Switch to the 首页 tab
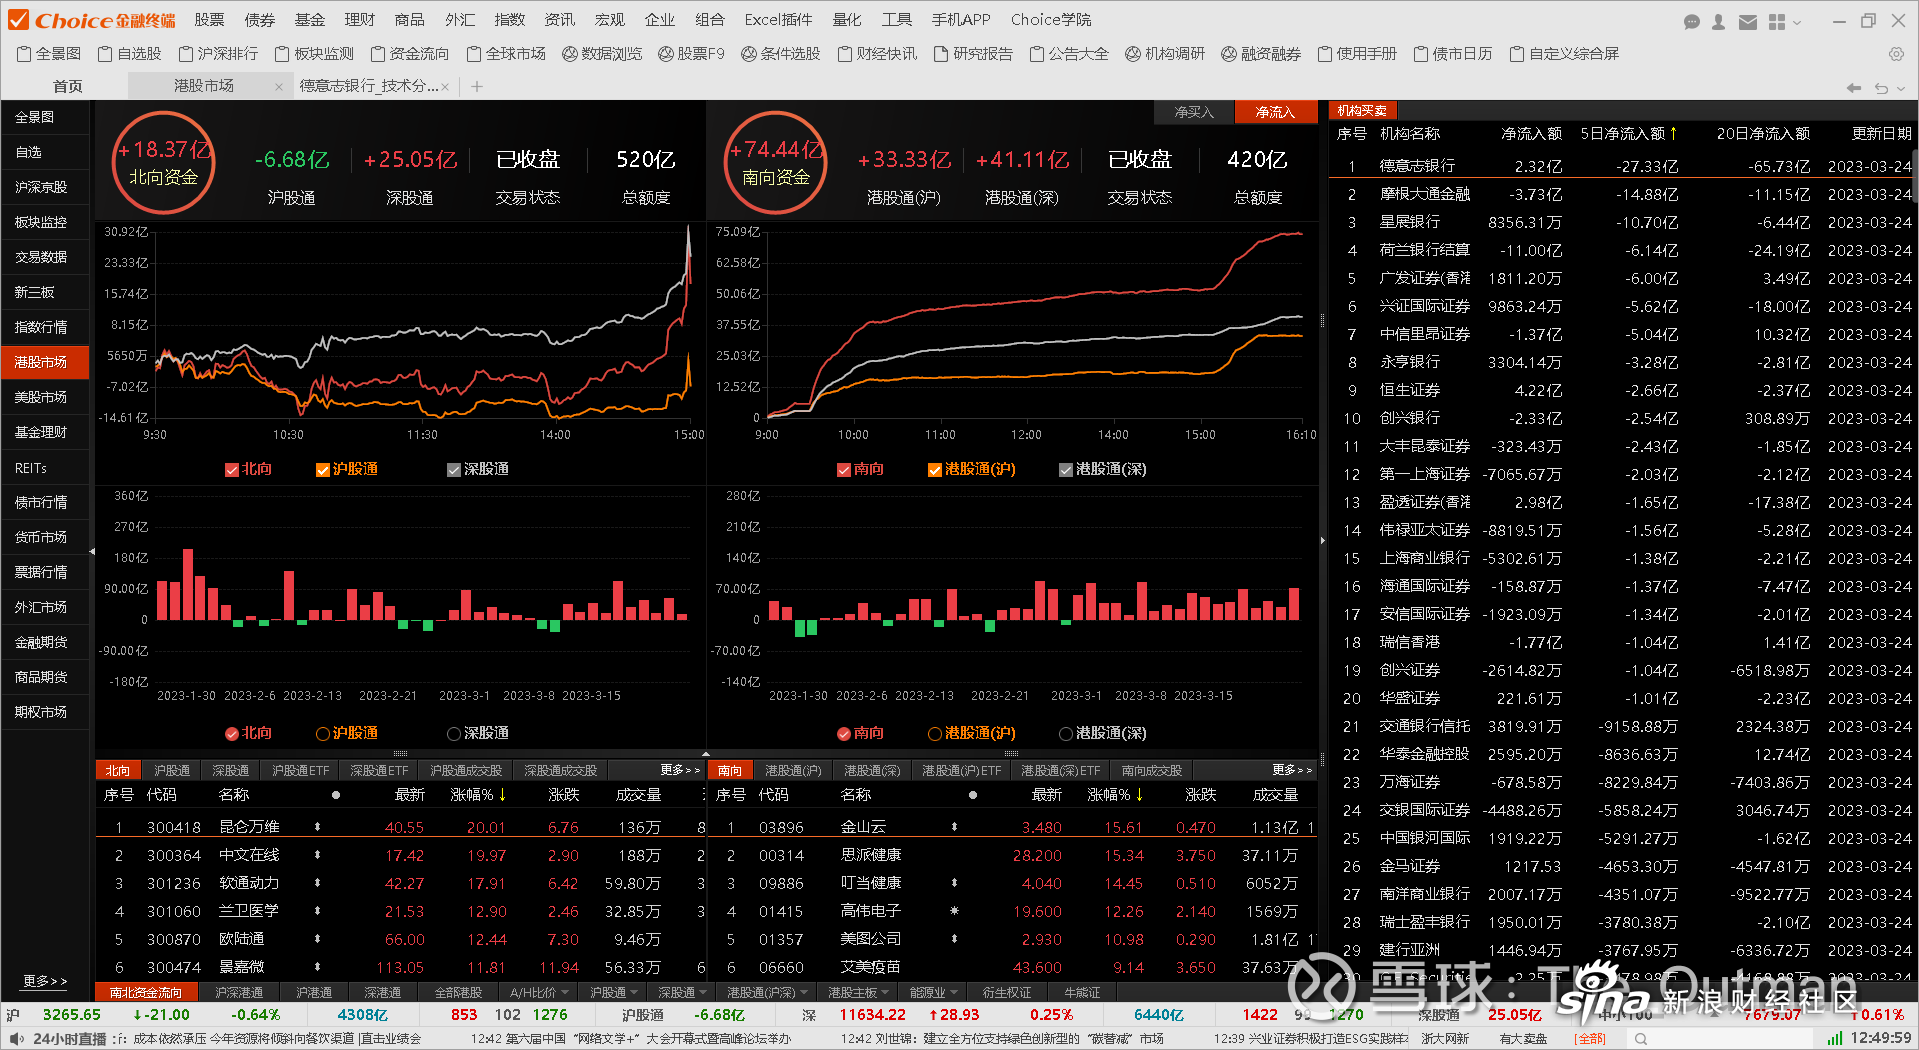Viewport: 1919px width, 1050px height. 67,87
